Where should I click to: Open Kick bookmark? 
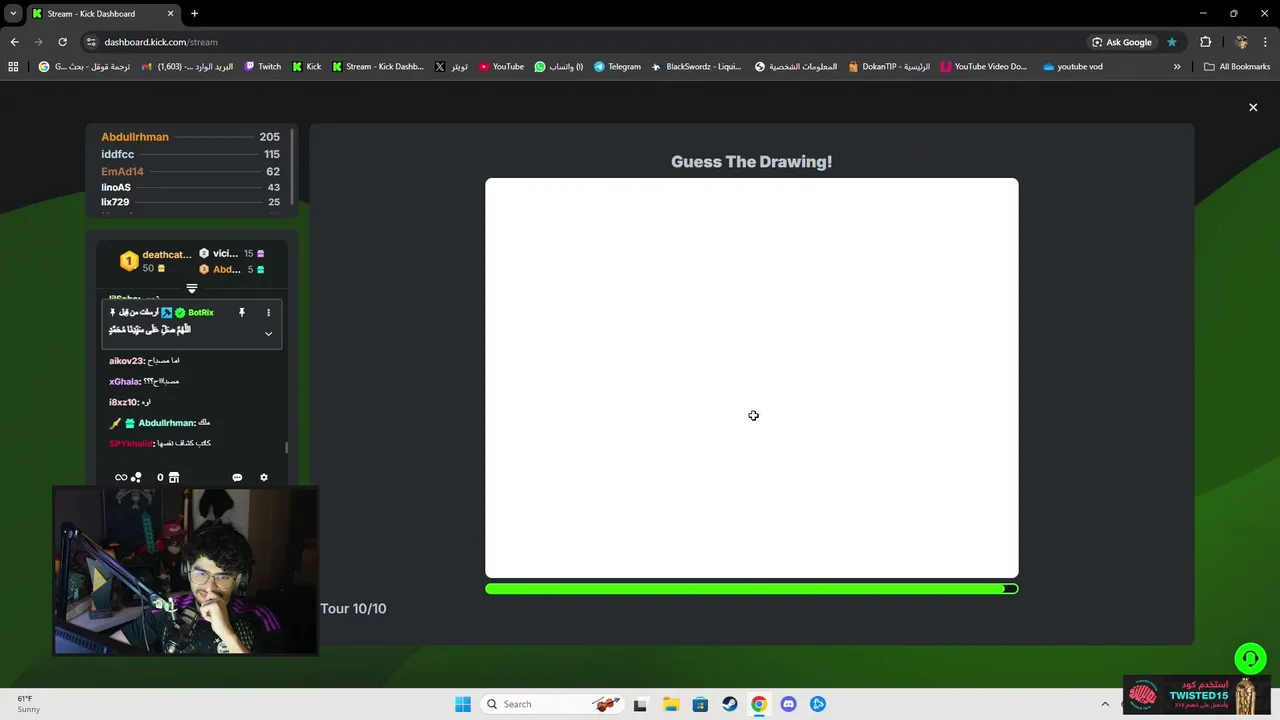307,67
